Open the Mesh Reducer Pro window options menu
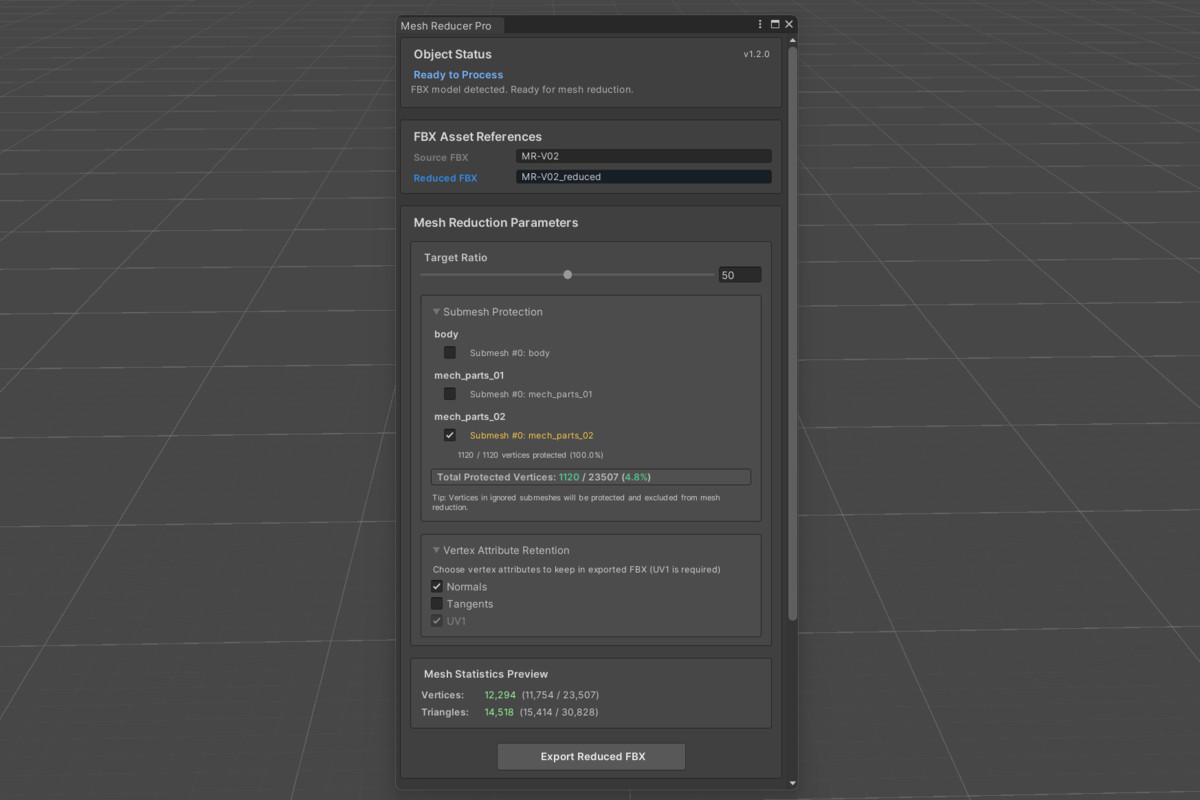Viewport: 1200px width, 800px height. point(761,24)
